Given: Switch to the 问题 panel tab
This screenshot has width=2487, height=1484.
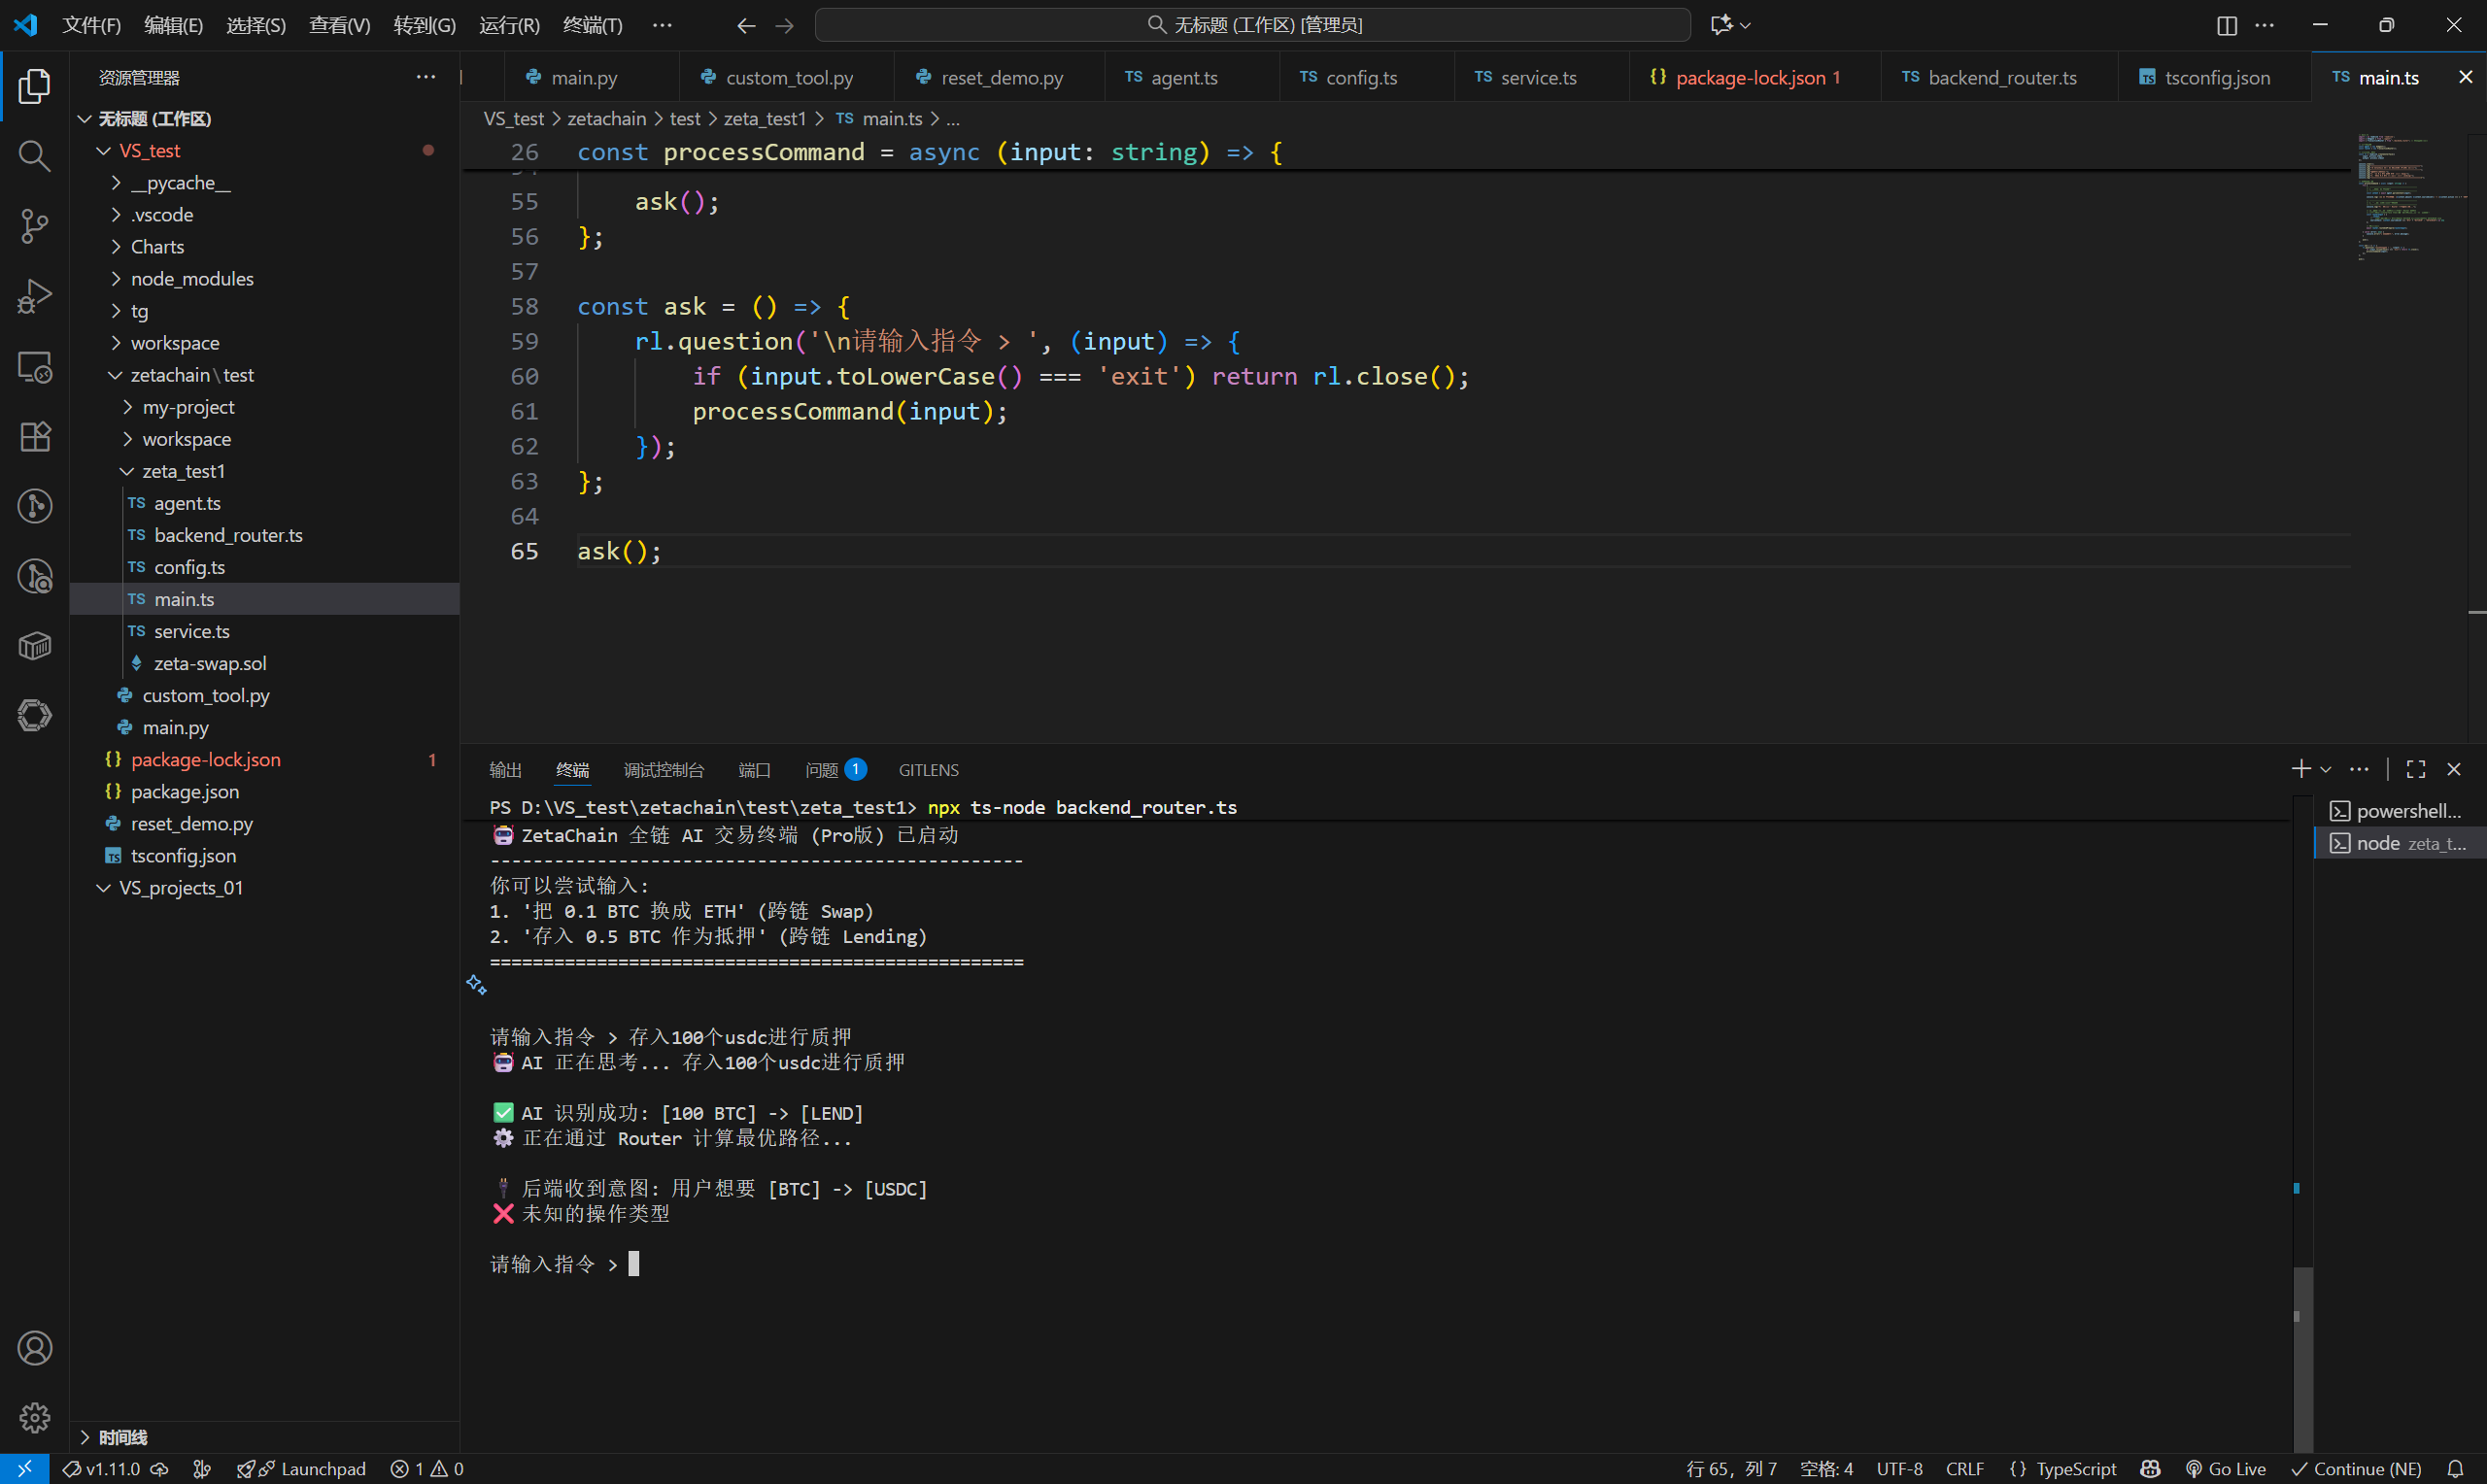Looking at the screenshot, I should click(835, 770).
